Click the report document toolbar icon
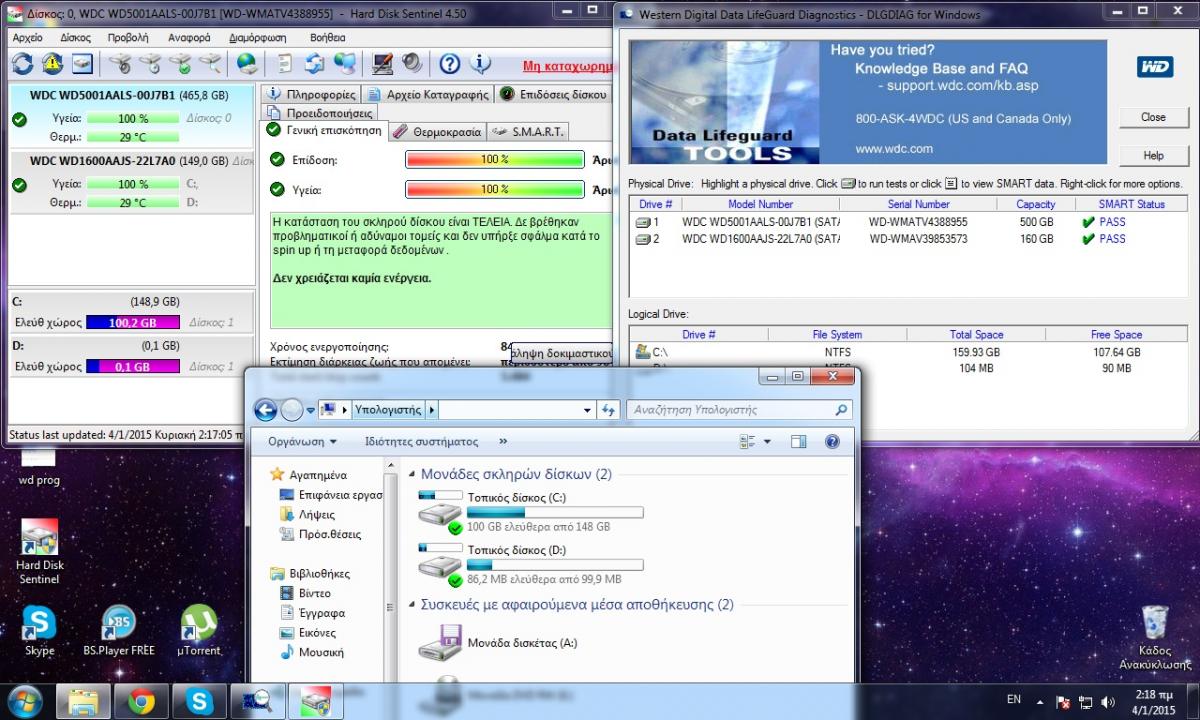1200x720 pixels. [x=285, y=64]
